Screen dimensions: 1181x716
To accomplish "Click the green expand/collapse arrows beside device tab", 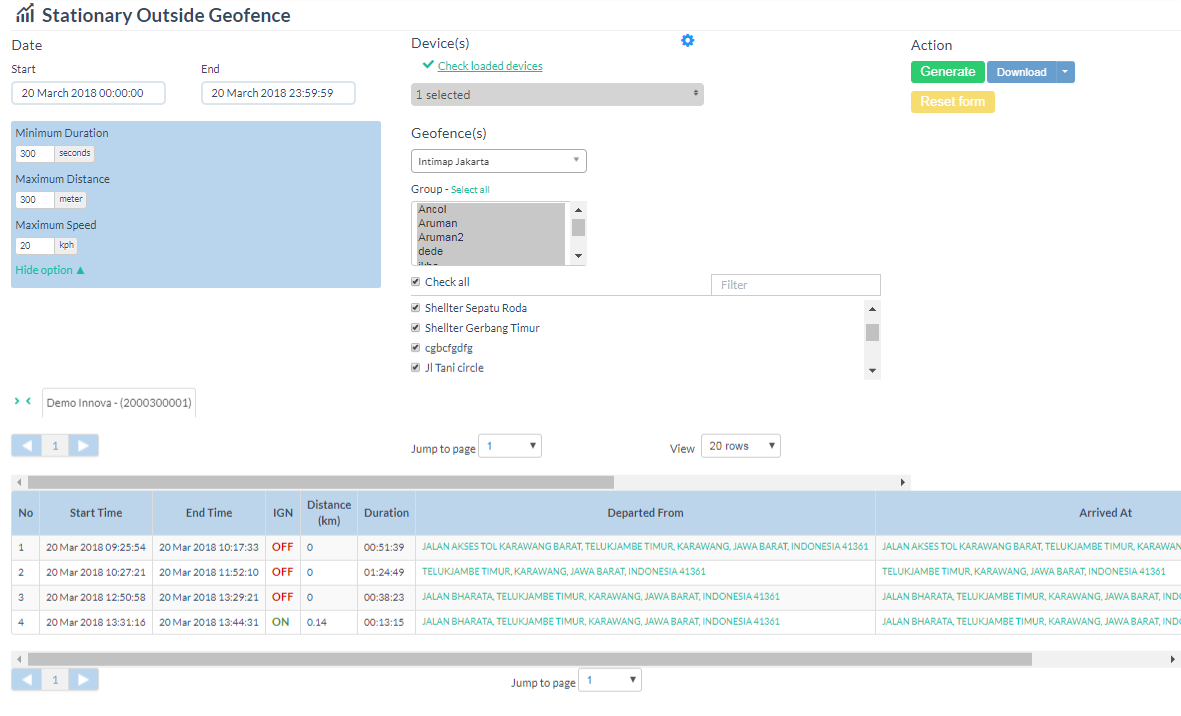I will point(22,401).
